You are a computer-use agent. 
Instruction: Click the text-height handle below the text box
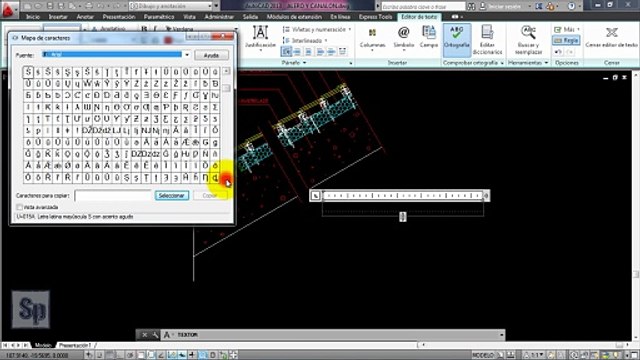click(403, 216)
